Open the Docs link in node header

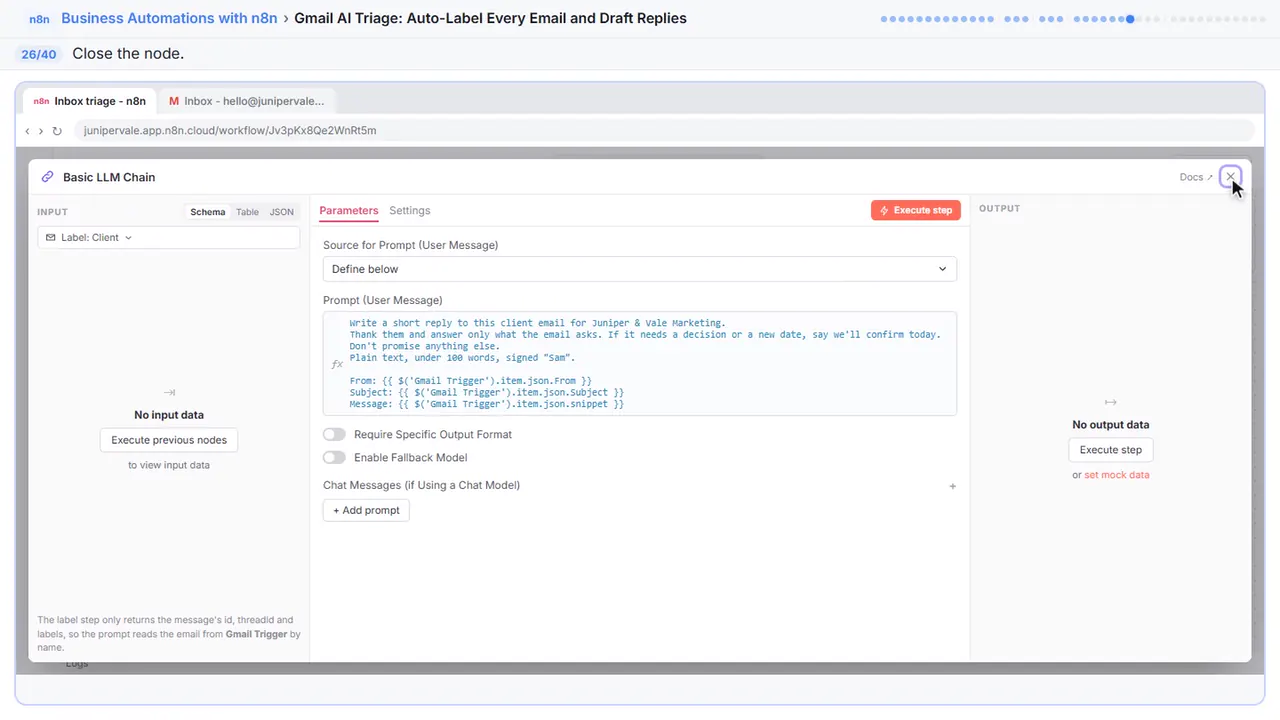tap(1196, 177)
